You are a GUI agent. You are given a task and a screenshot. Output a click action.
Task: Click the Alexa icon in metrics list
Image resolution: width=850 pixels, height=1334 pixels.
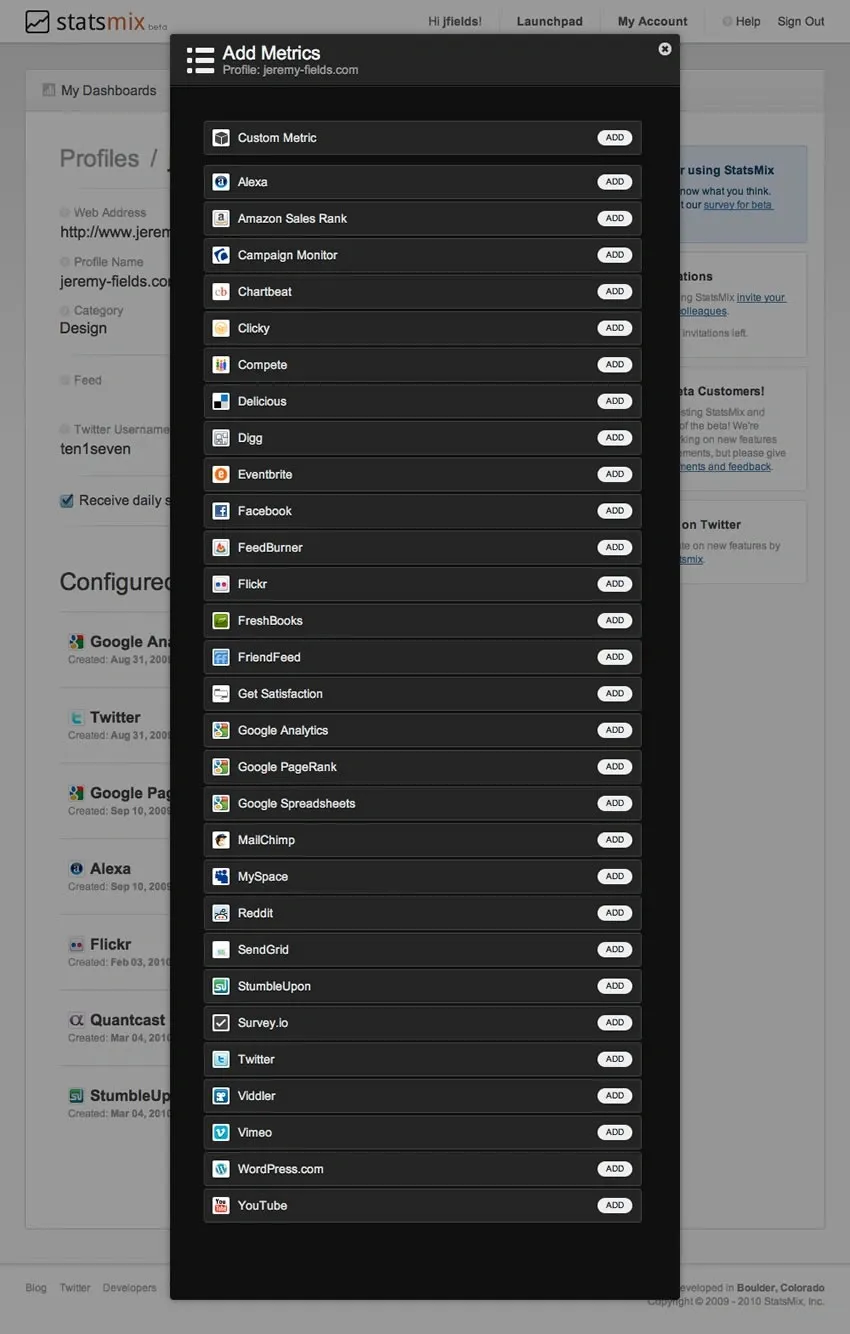pyautogui.click(x=221, y=182)
